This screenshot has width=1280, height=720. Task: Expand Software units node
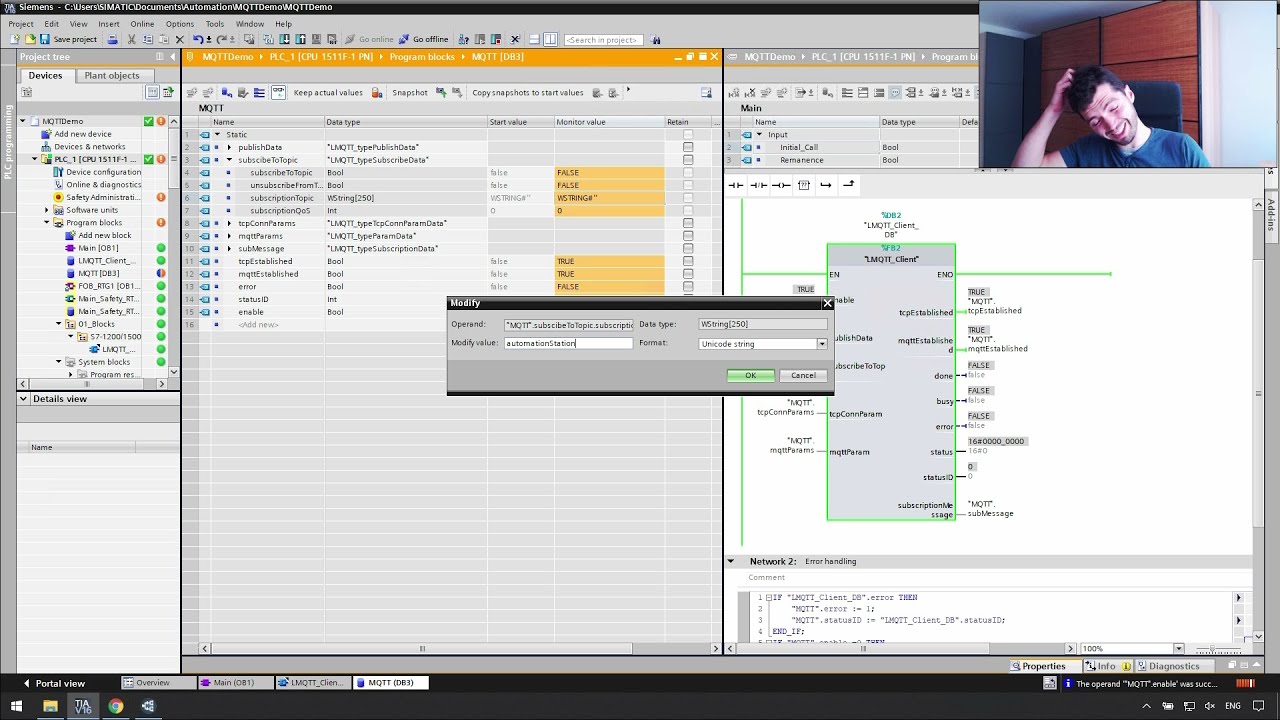[46, 210]
